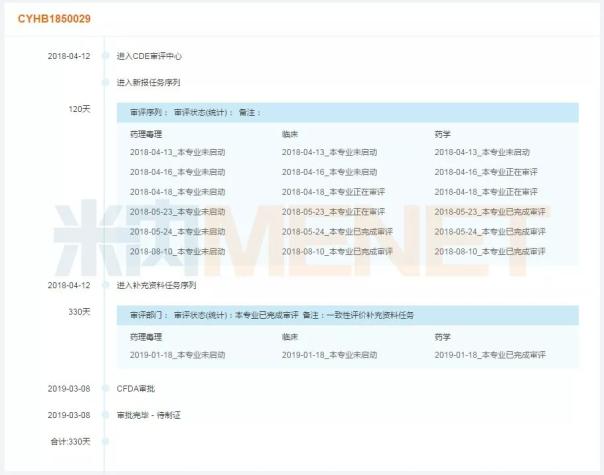Screen dimensions: 604x475
Task: Open the 进入新报任务序列 entry
Action: click(149, 82)
